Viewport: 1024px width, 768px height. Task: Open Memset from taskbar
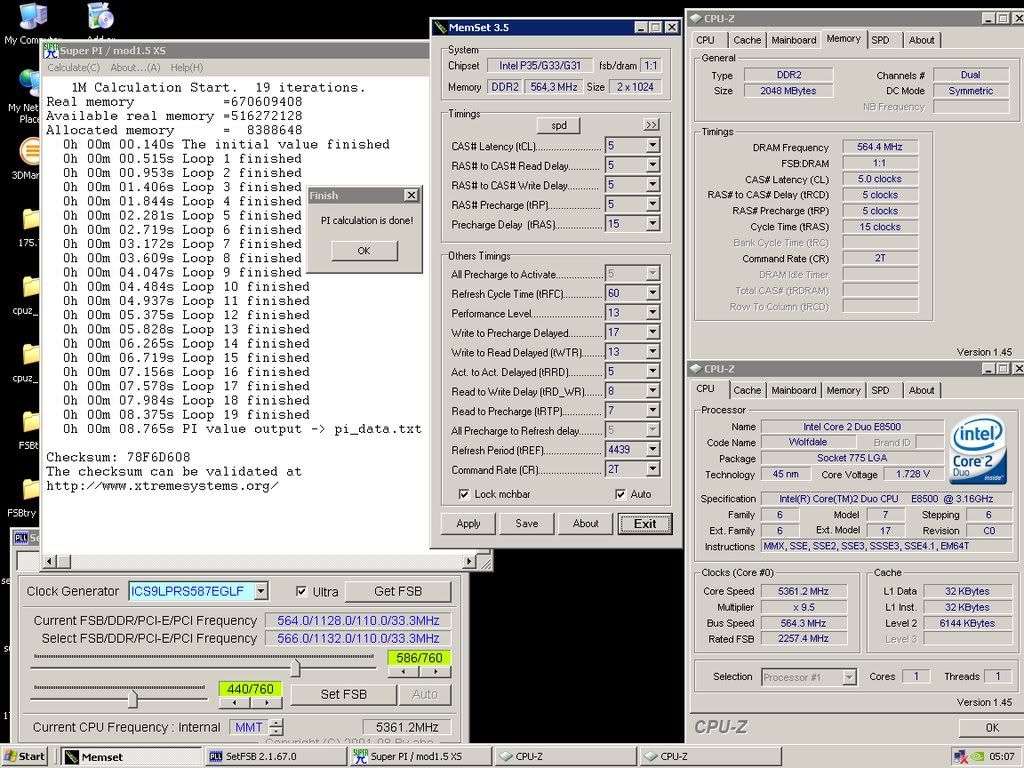[130, 756]
